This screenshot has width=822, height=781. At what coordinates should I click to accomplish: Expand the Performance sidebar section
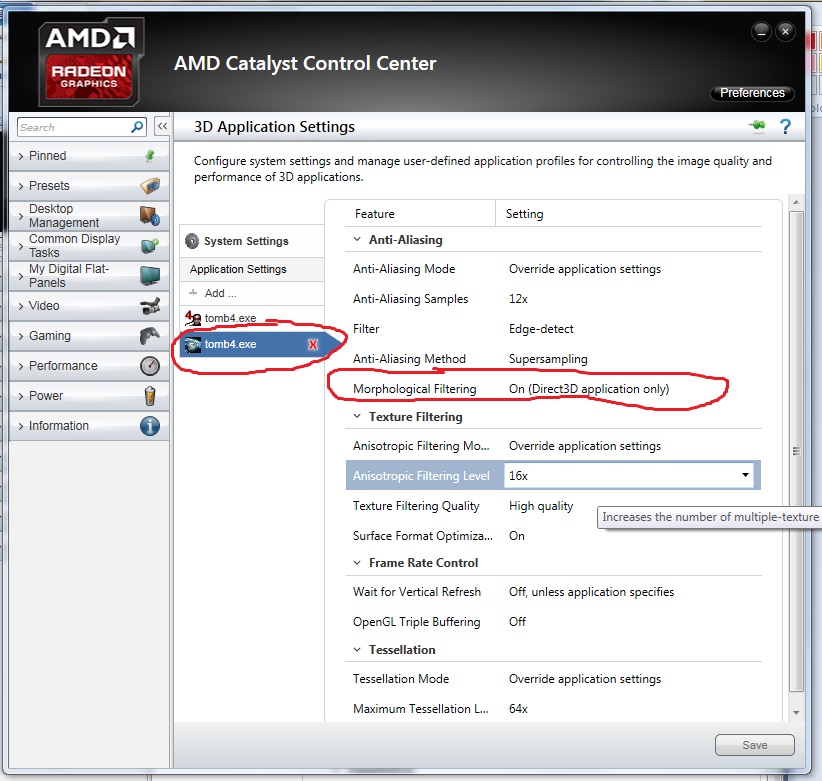tap(21, 366)
